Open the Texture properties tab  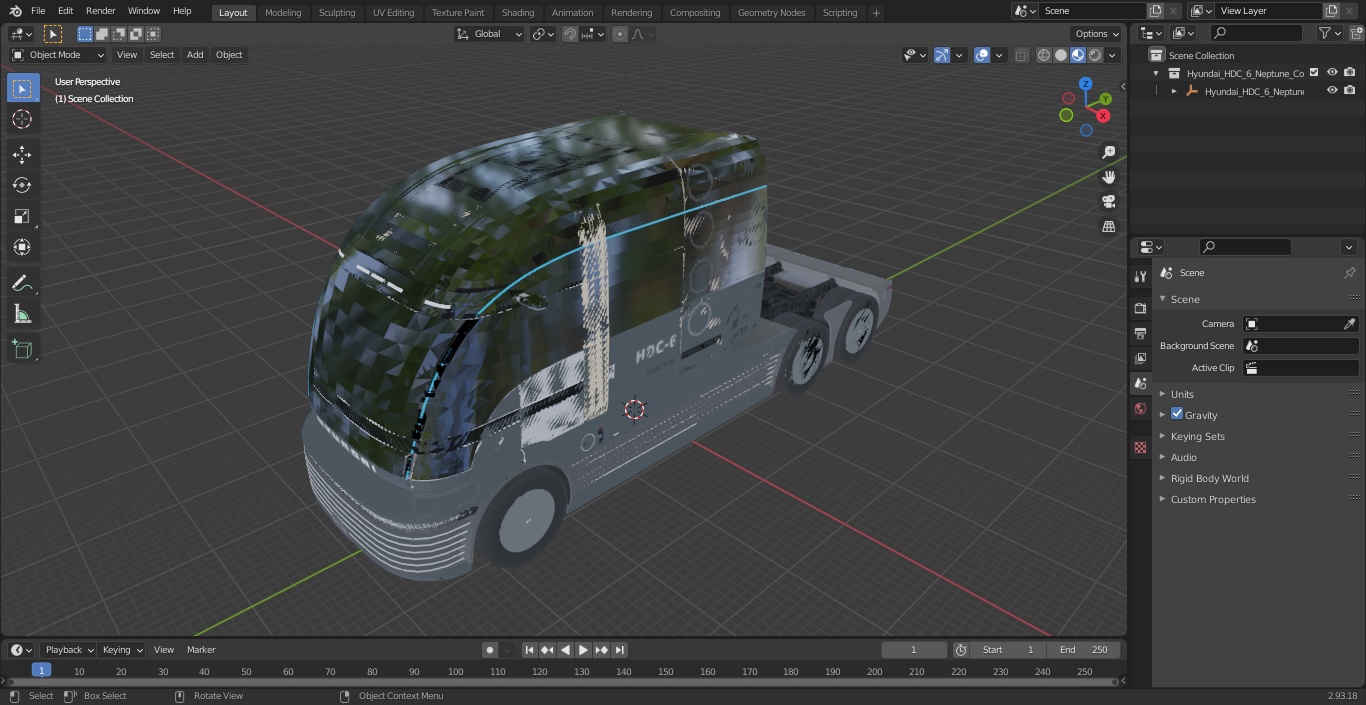click(x=1140, y=448)
